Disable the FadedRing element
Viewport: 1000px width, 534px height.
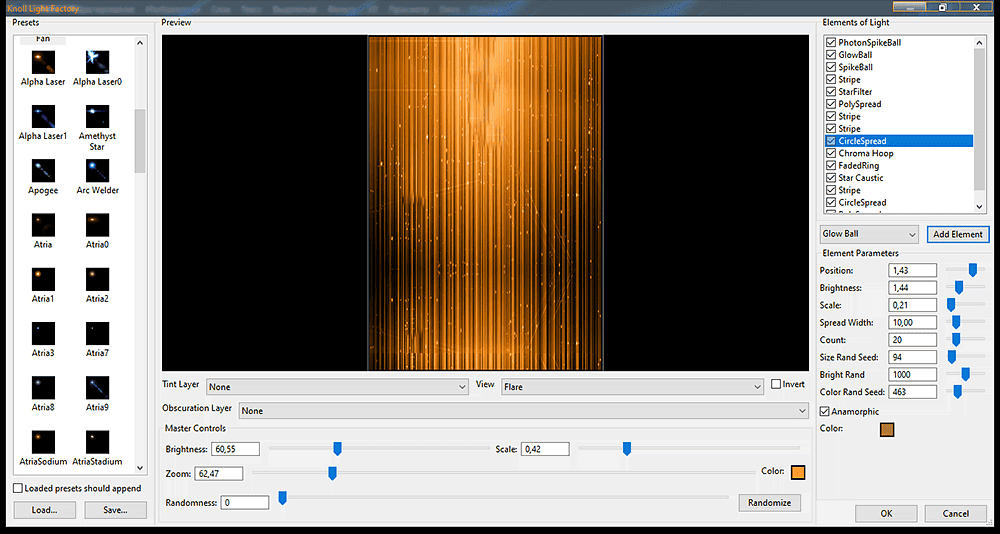click(831, 165)
